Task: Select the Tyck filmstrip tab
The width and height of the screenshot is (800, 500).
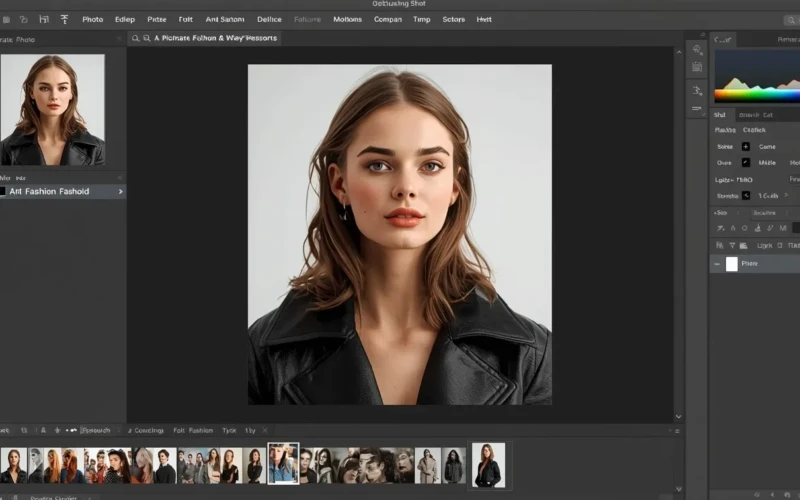Action: tap(229, 431)
